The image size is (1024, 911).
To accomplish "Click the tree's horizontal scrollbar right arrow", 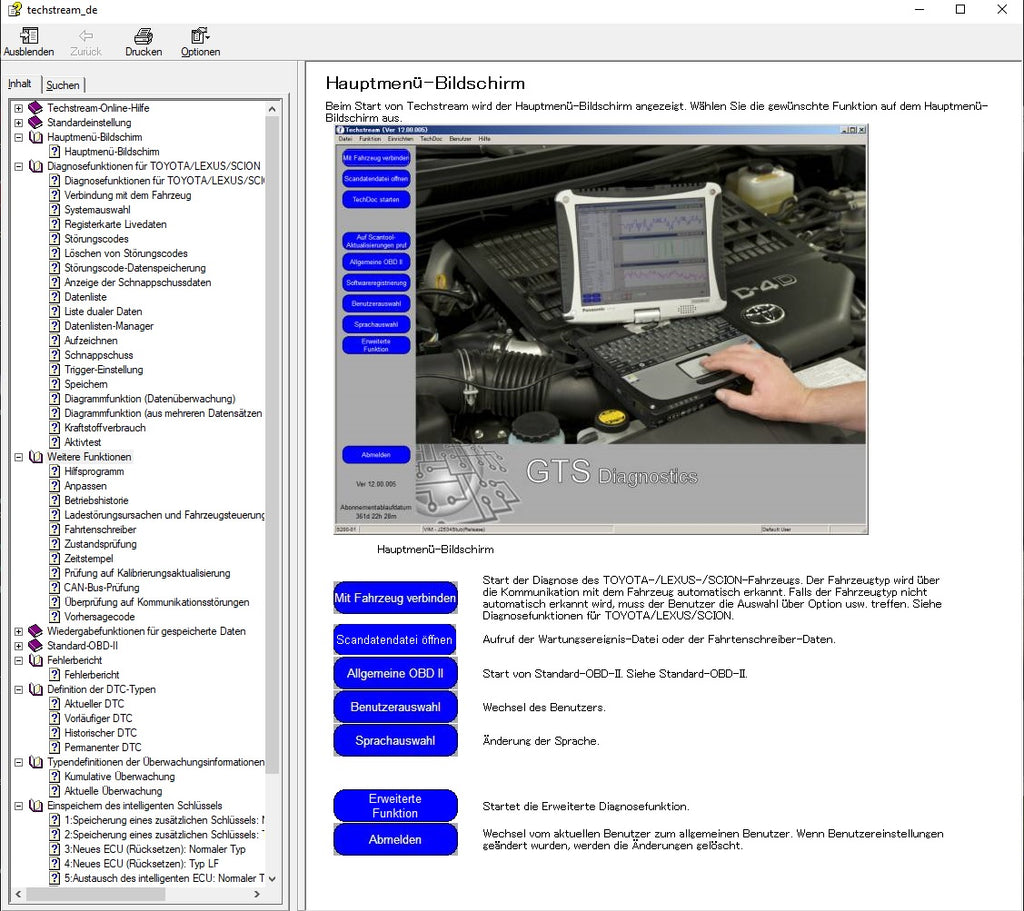I will pos(257,894).
